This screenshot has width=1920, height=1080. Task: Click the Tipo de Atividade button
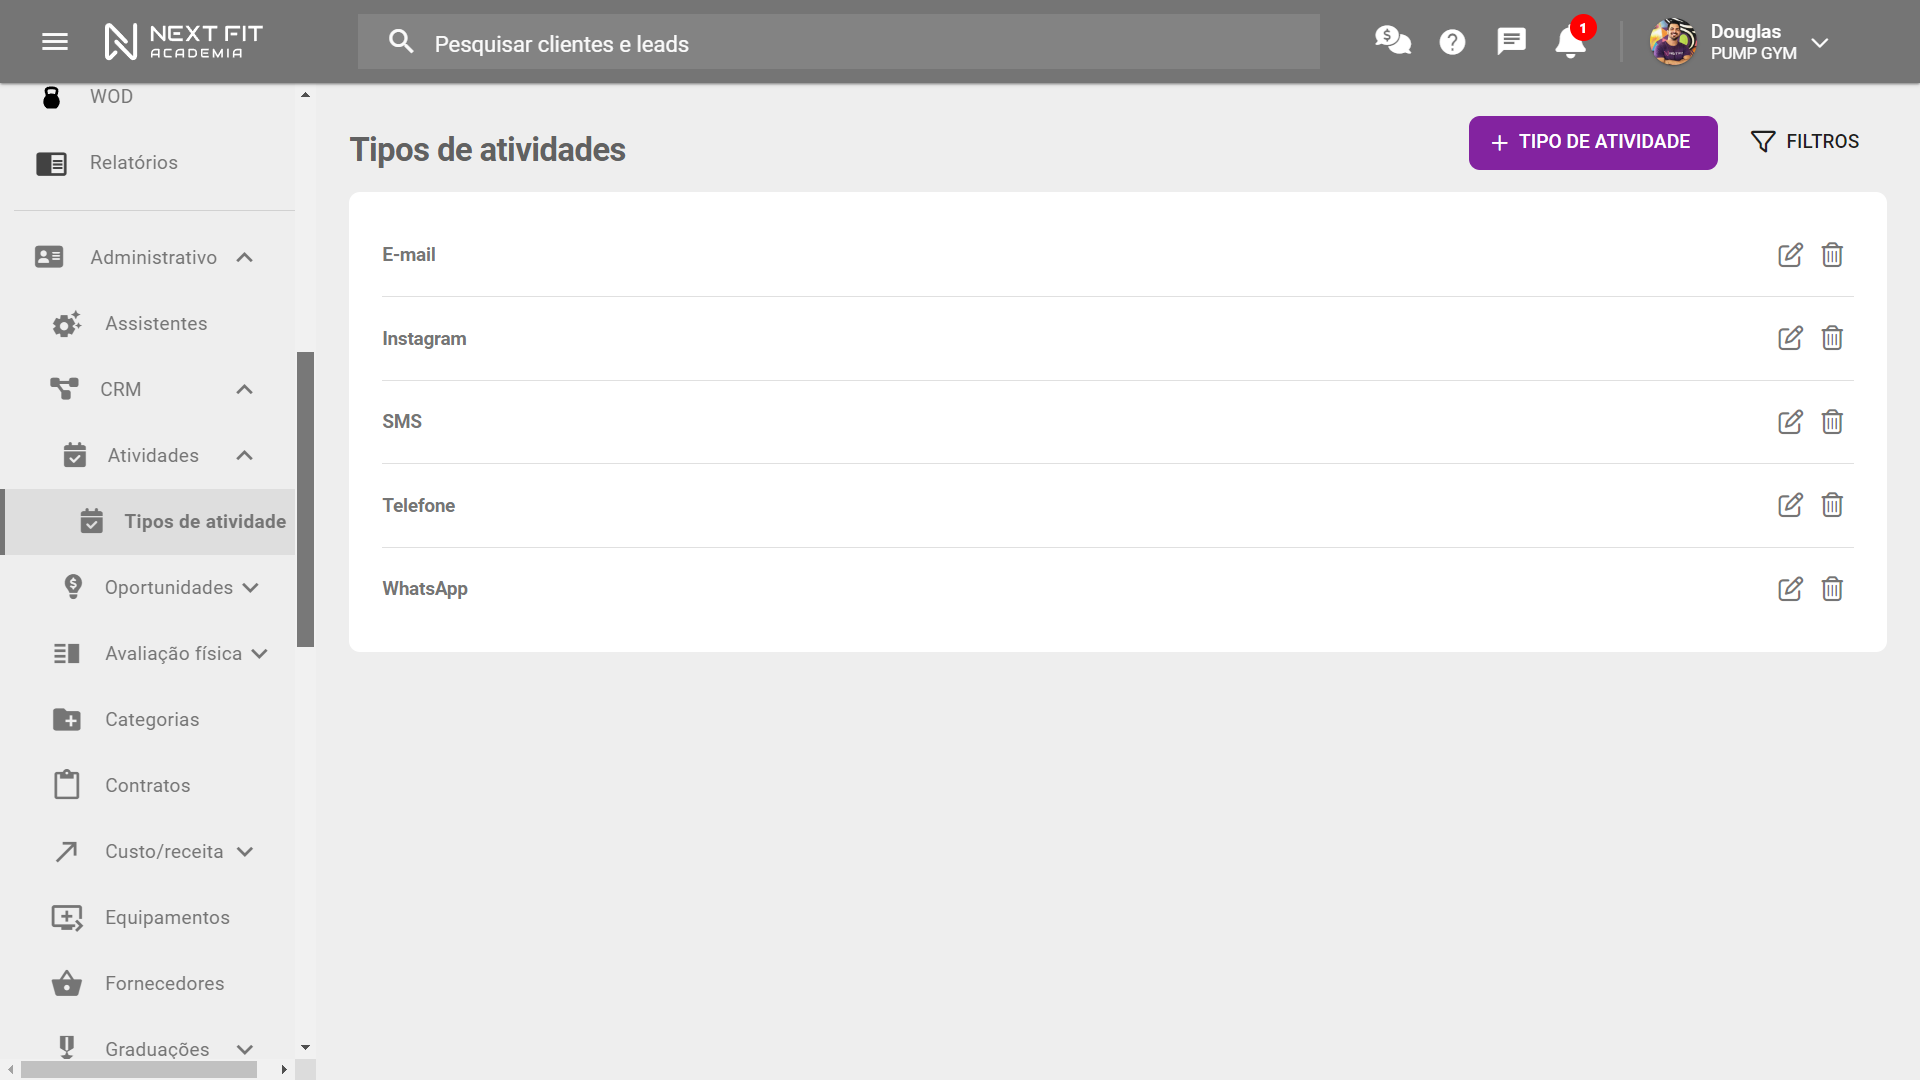pos(1592,142)
